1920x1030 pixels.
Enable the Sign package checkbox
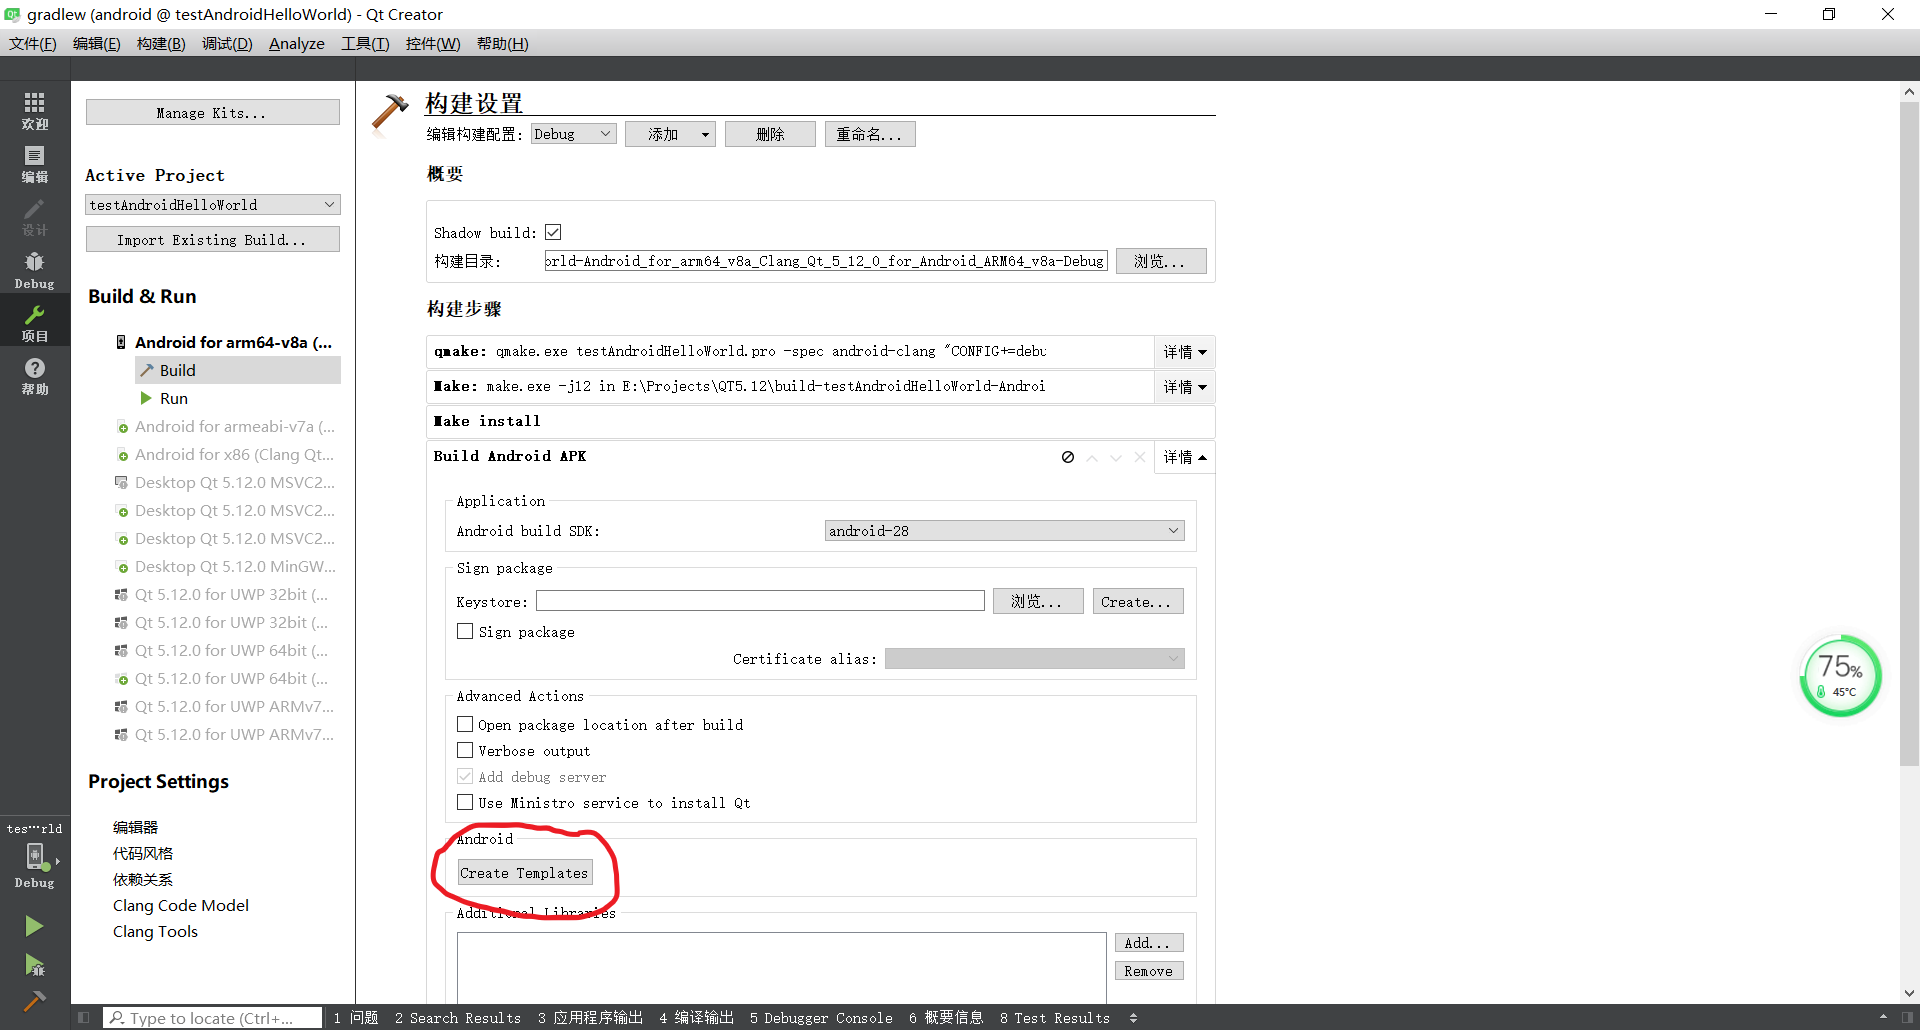[464, 631]
